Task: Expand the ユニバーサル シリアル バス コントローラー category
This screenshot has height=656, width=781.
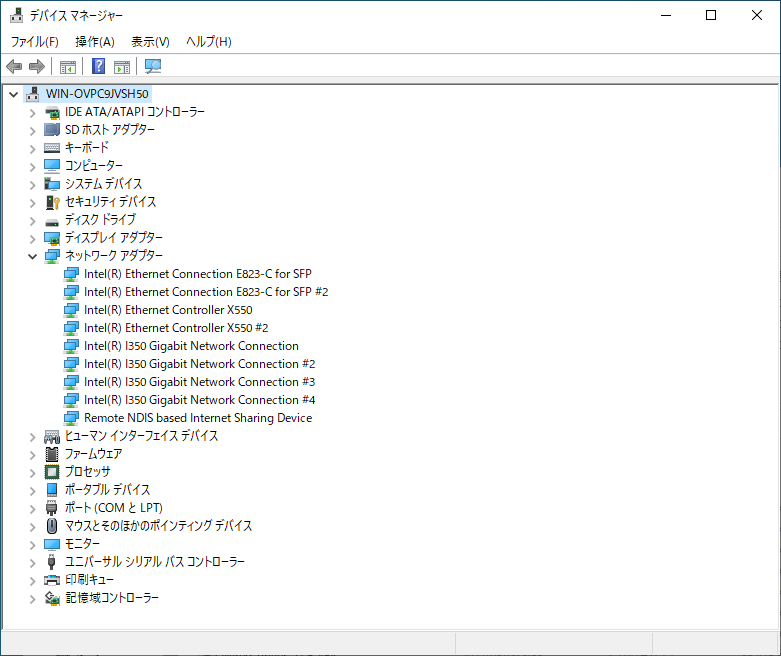Action: point(32,563)
